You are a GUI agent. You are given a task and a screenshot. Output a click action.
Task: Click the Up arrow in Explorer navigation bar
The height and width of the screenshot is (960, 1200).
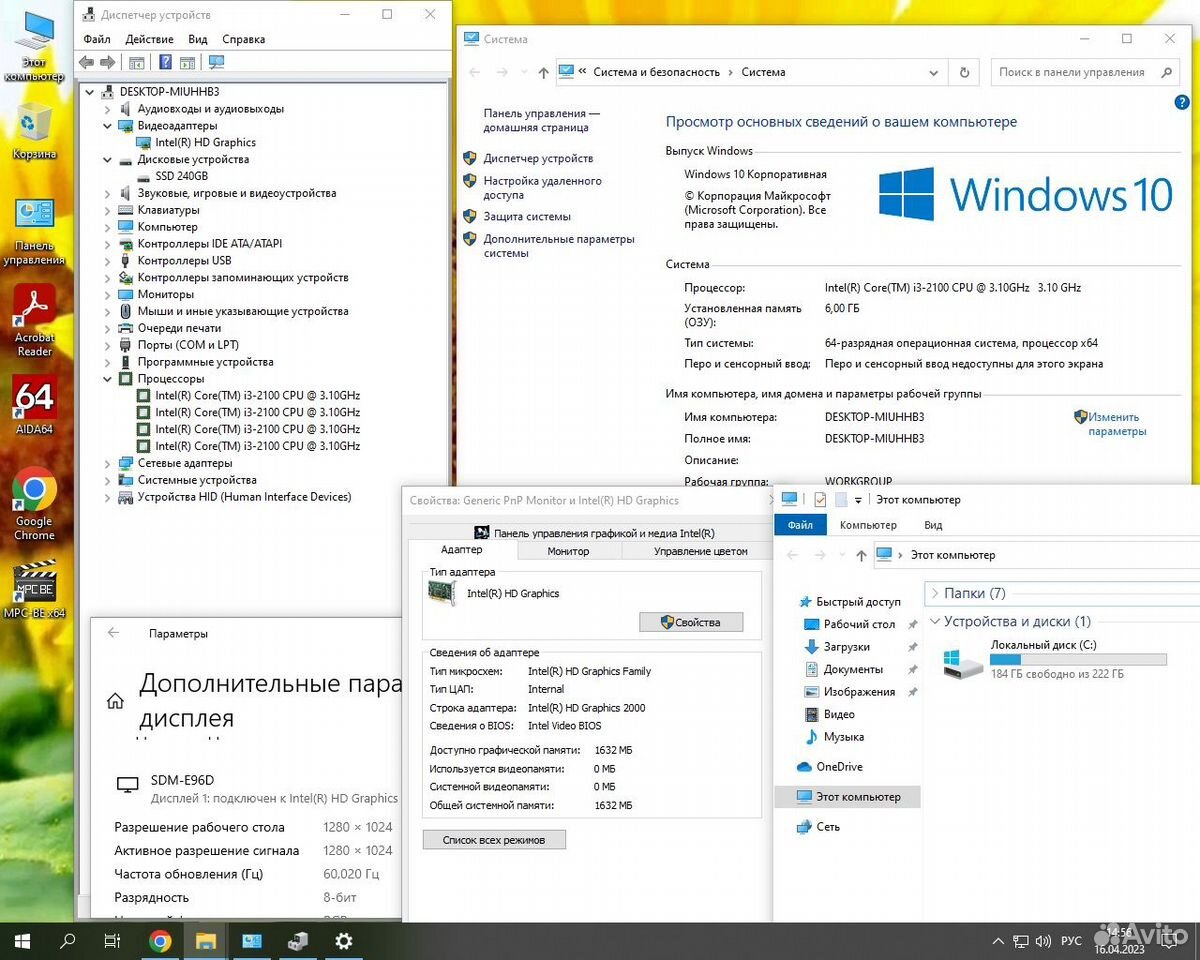[861, 555]
